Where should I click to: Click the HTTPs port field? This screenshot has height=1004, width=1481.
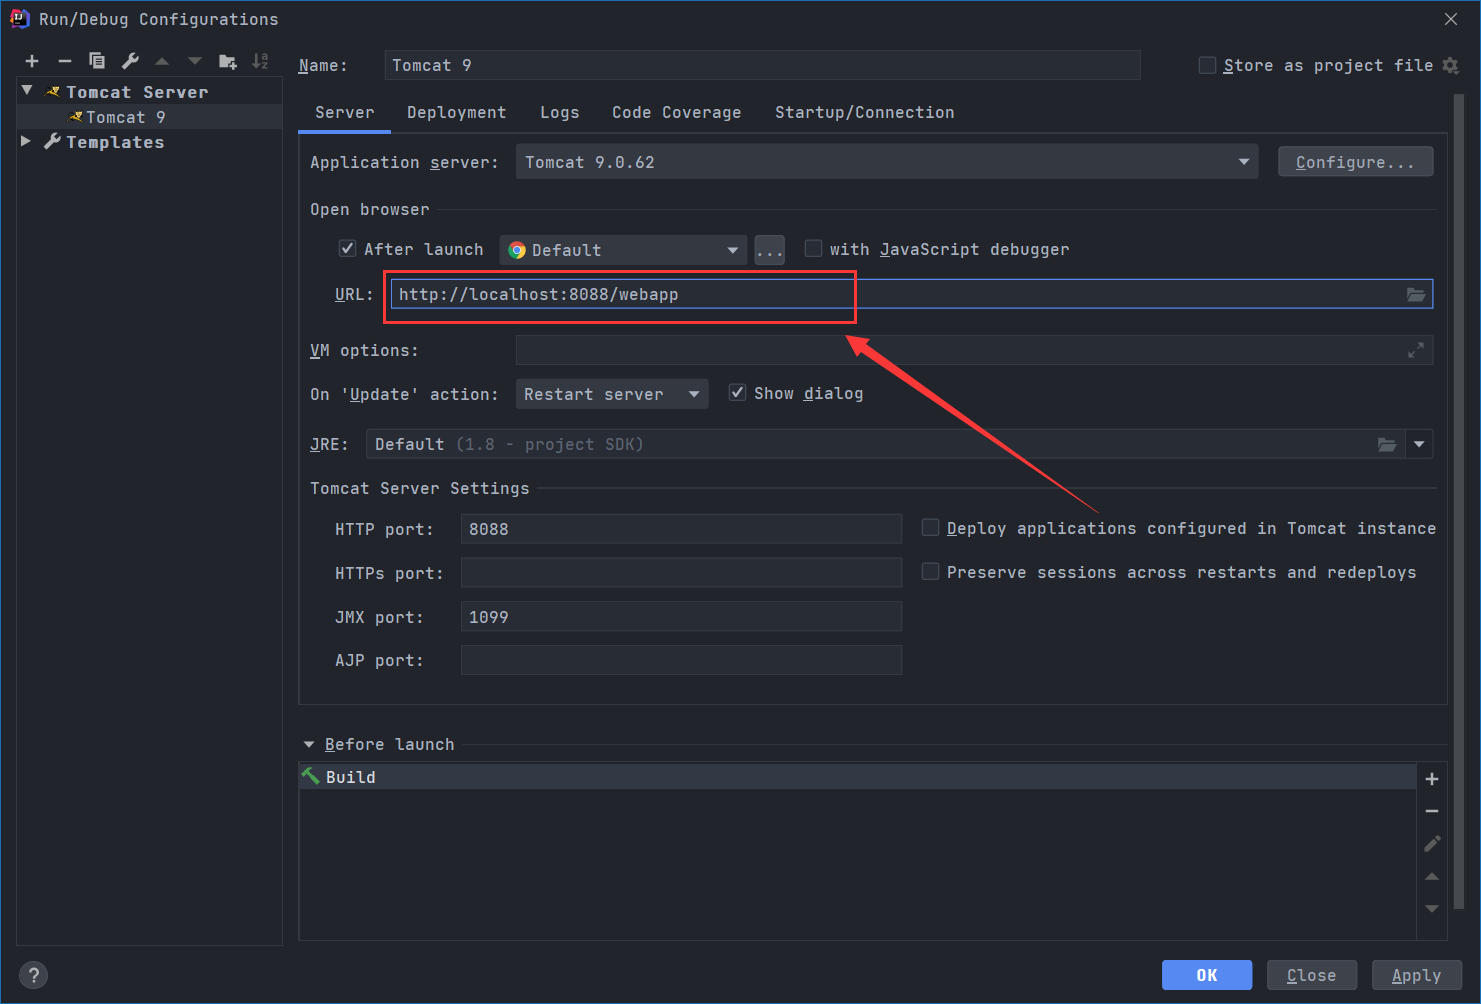point(681,573)
